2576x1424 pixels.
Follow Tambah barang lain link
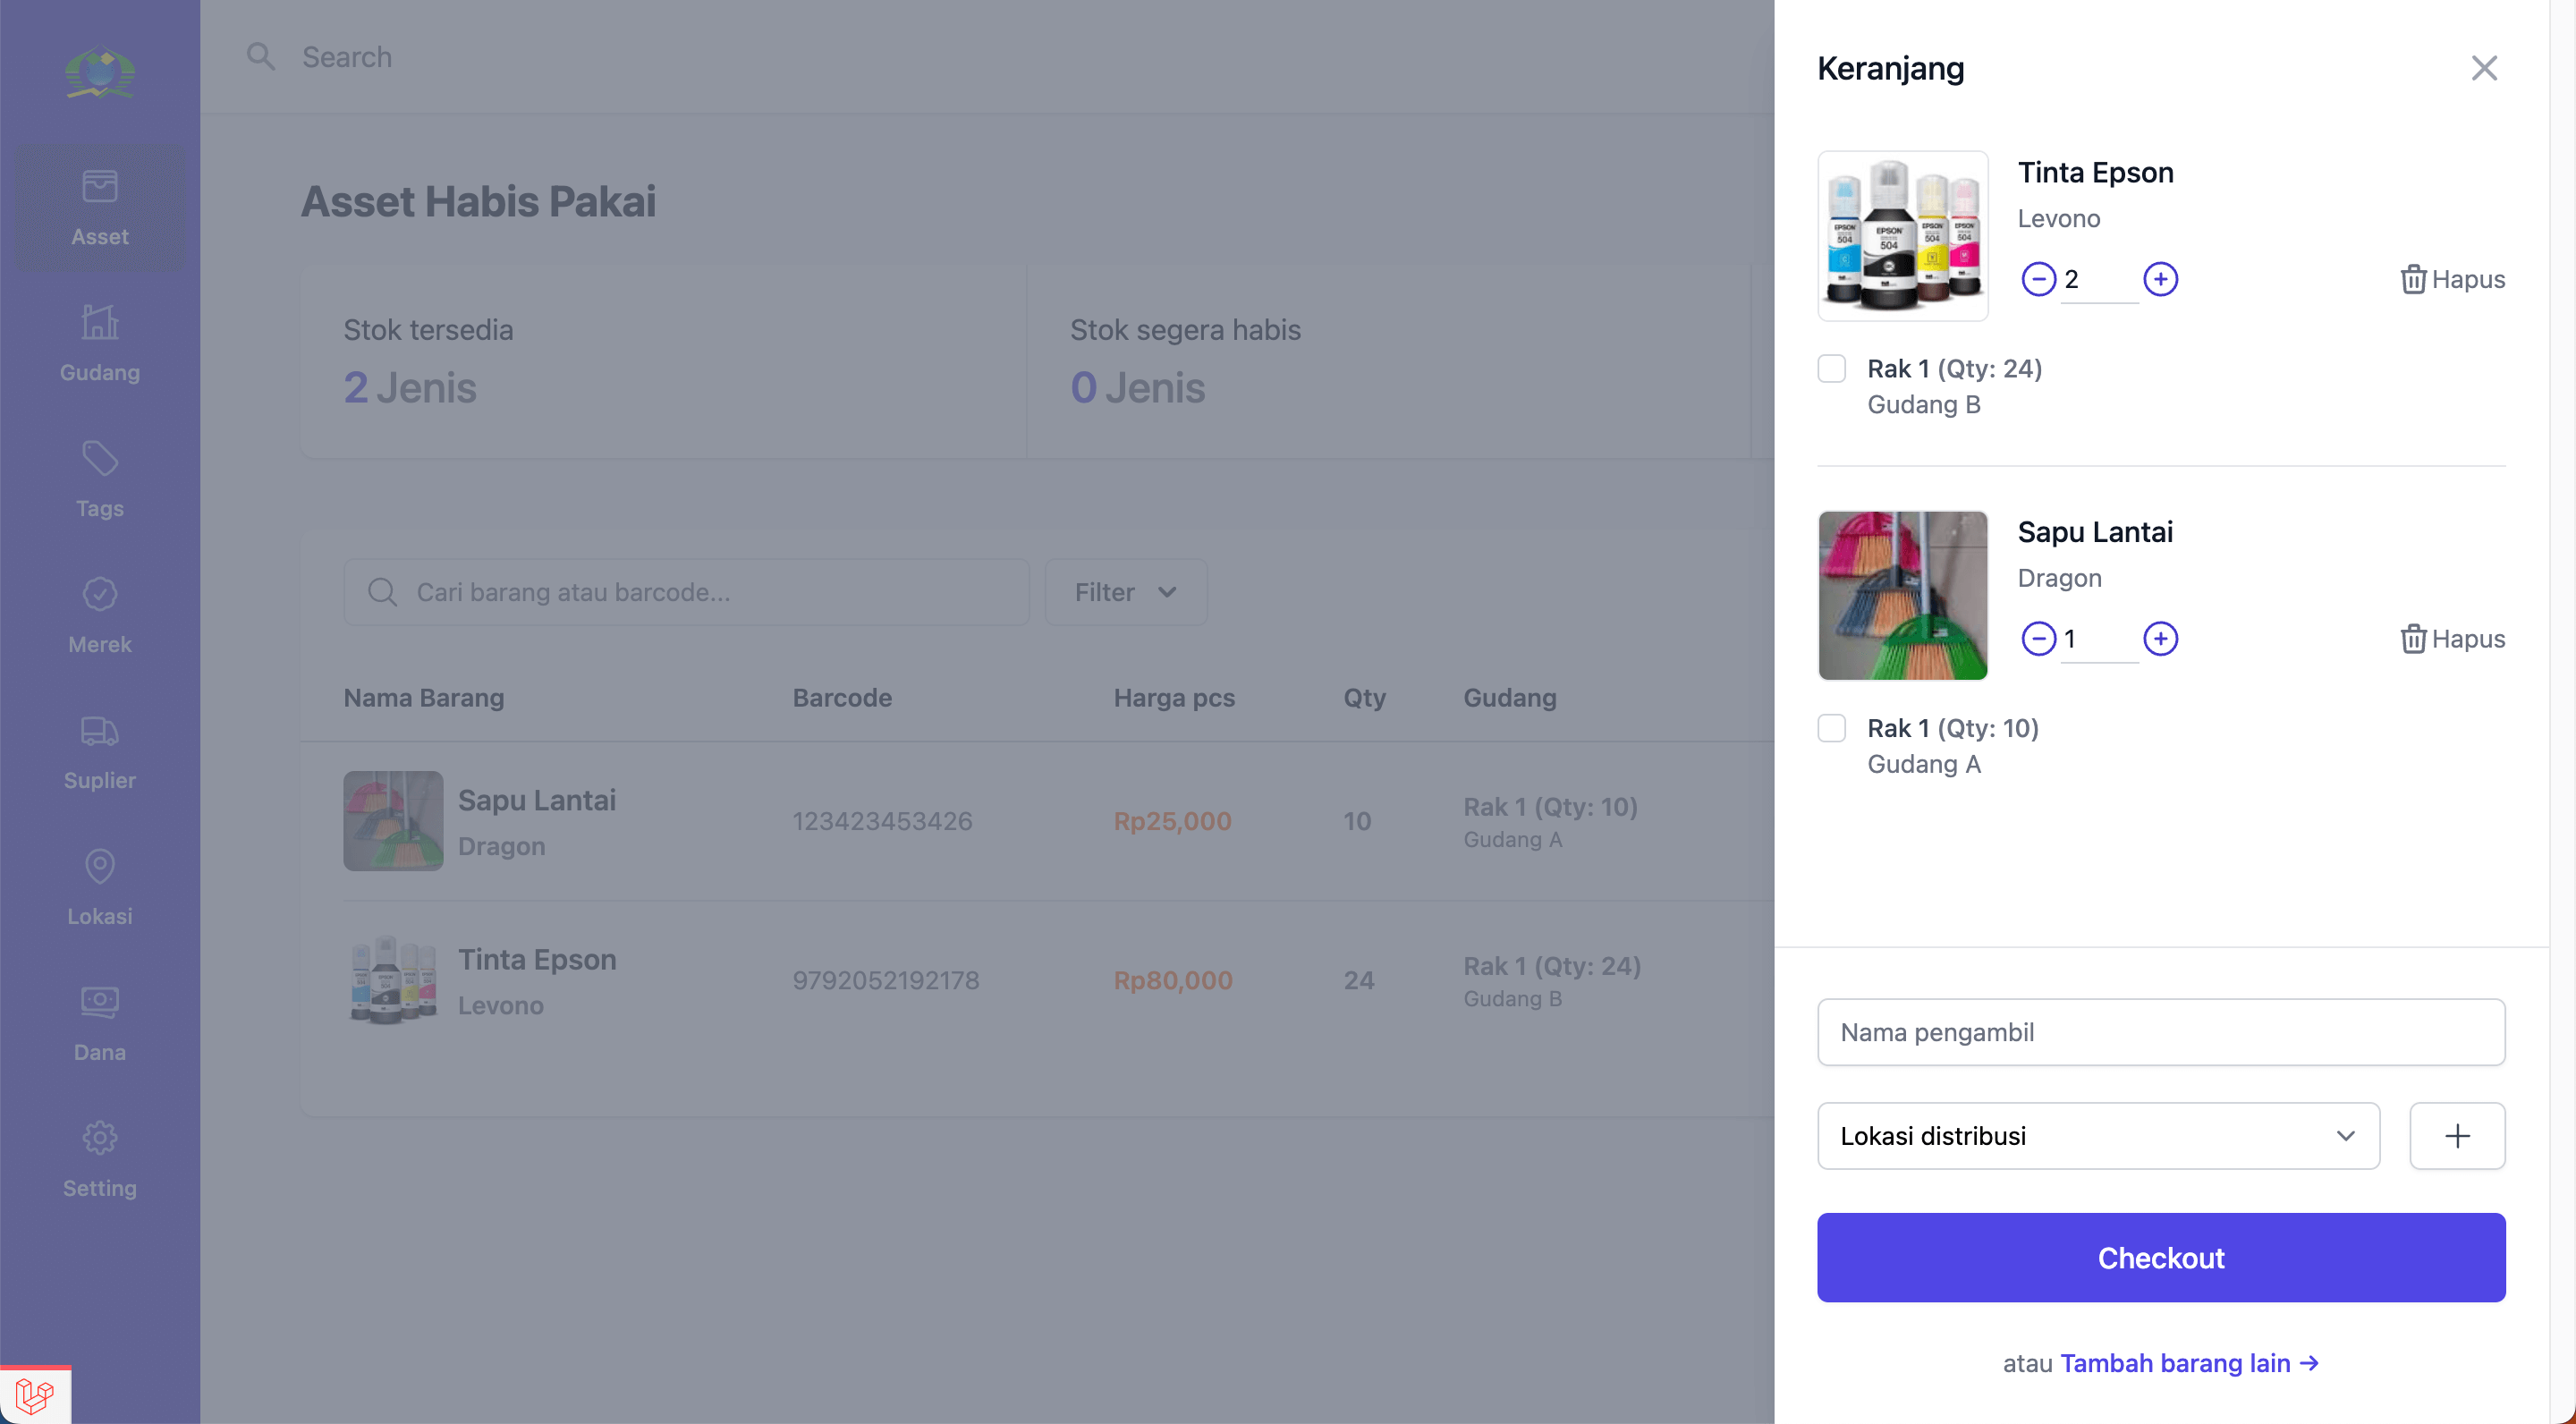click(2188, 1363)
